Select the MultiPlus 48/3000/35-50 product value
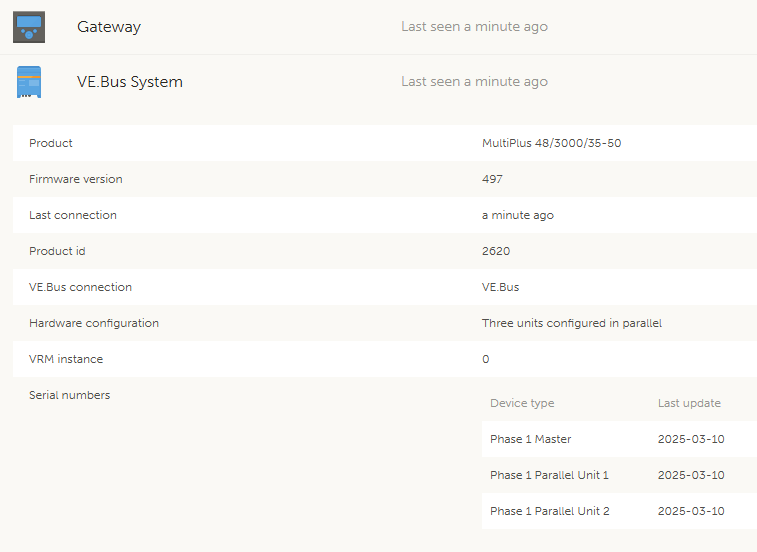Screen dimensions: 757x552 point(551,143)
